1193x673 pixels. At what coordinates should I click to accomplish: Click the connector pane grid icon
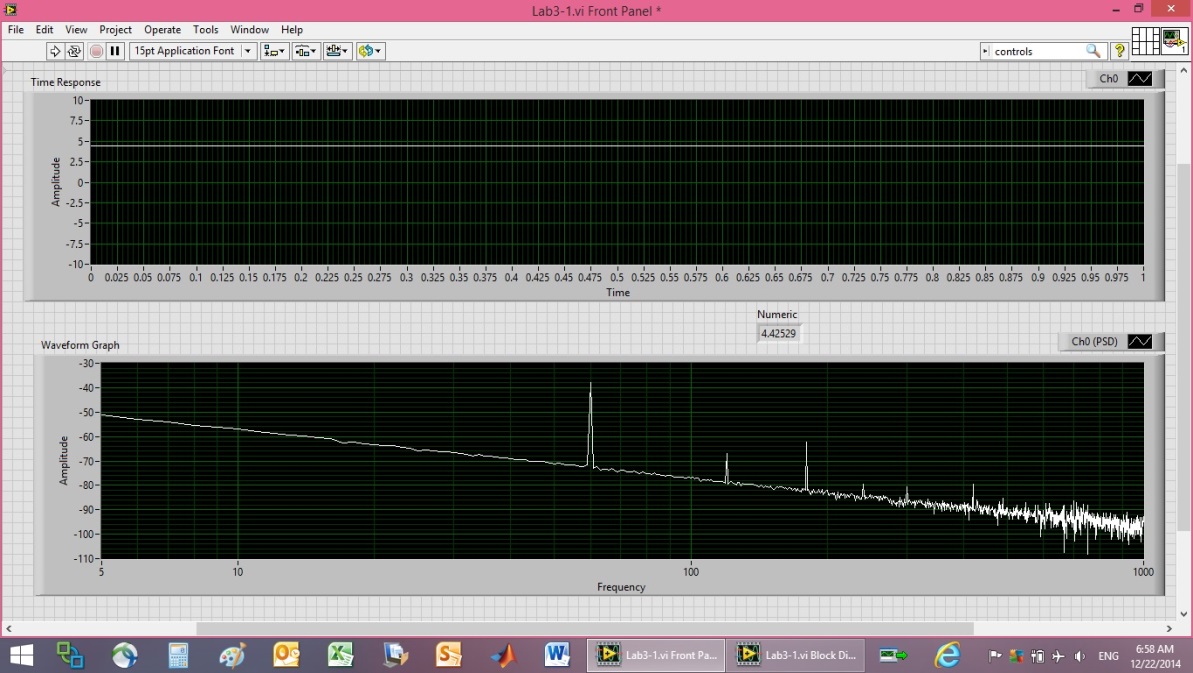pyautogui.click(x=1145, y=41)
